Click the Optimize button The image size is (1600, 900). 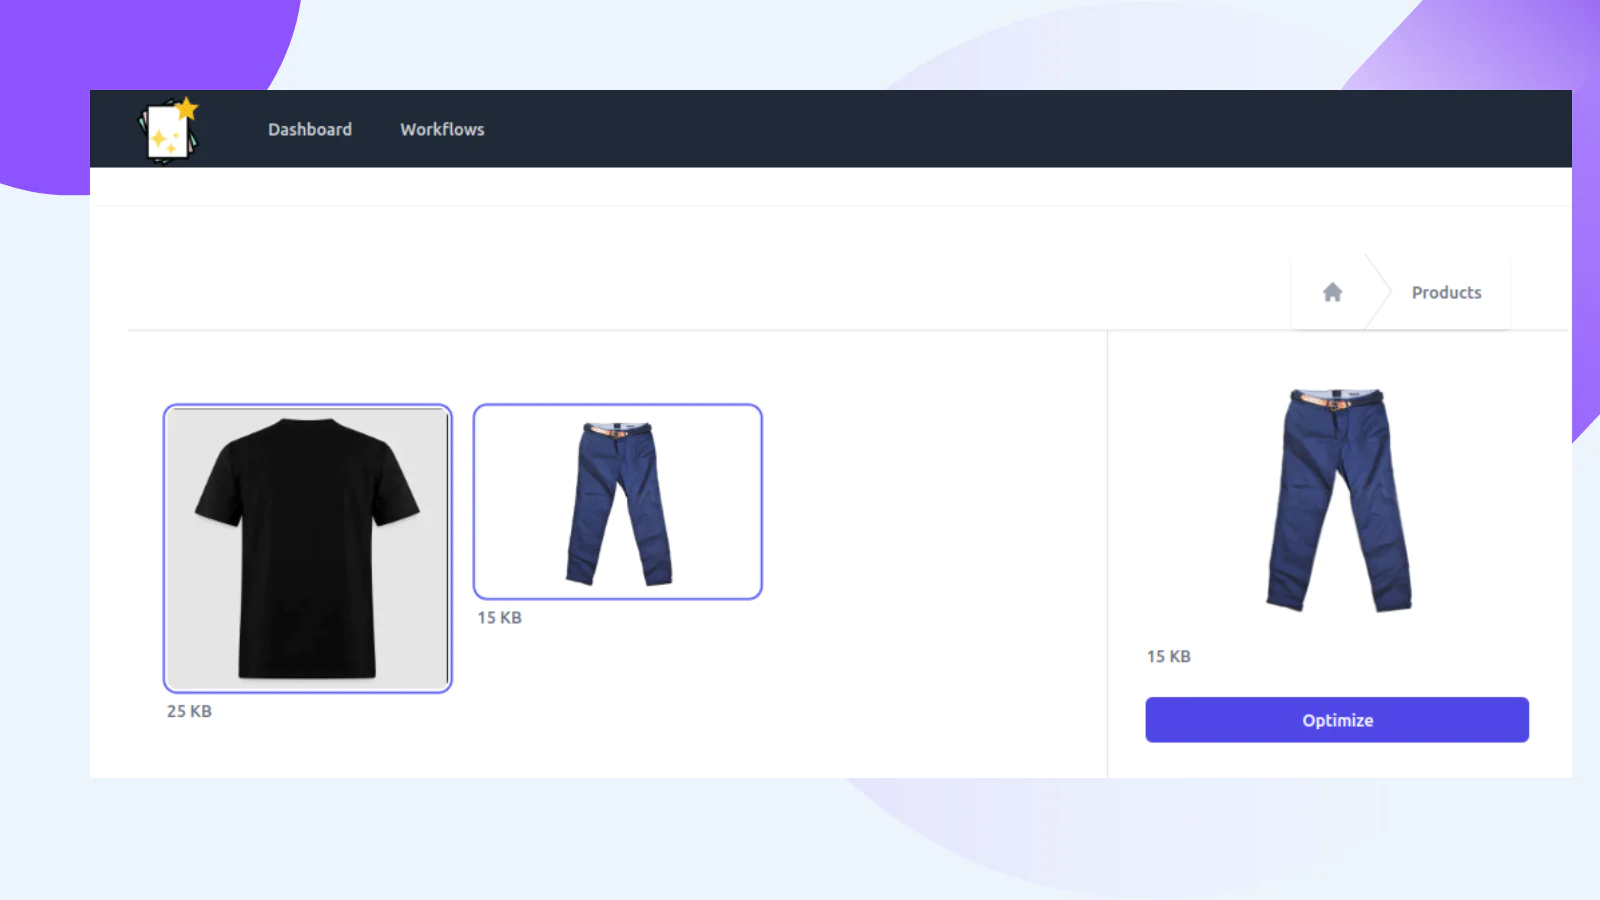(1337, 720)
